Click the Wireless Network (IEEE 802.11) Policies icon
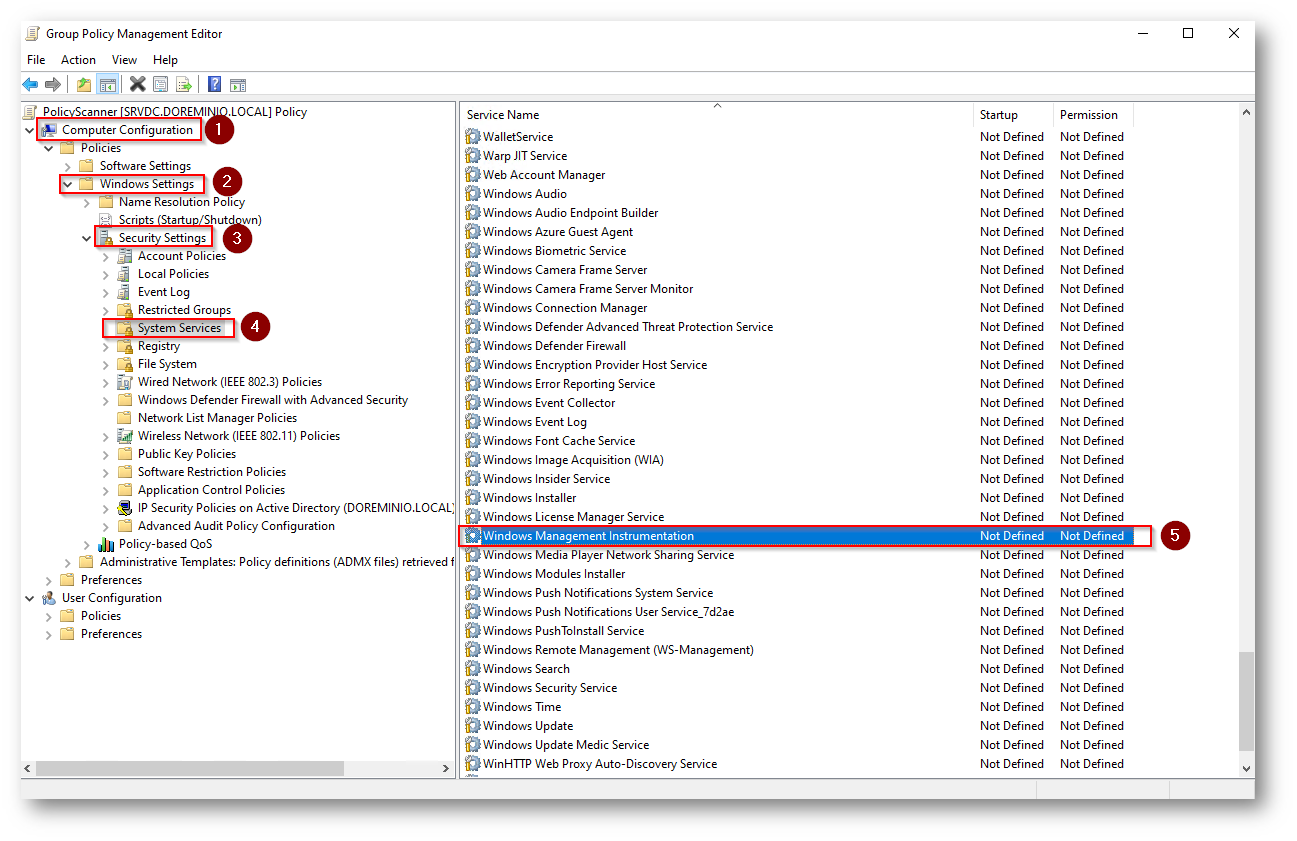The image size is (1297, 841). [125, 436]
